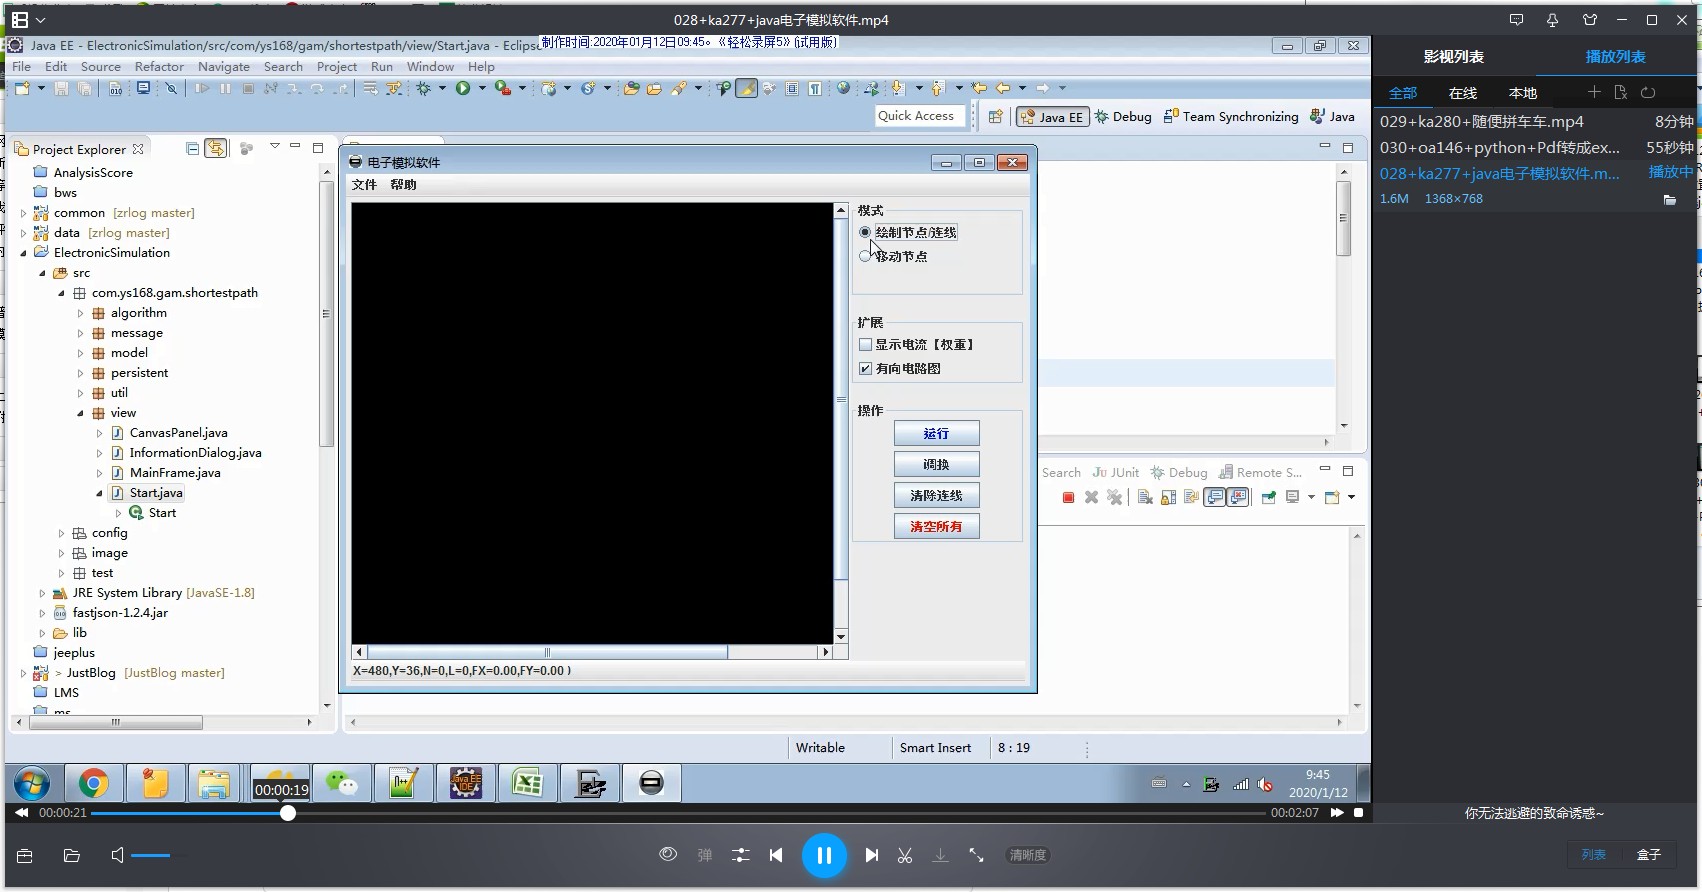This screenshot has width=1702, height=892.
Task: Select the 在线 filter tab
Action: [x=1463, y=93]
